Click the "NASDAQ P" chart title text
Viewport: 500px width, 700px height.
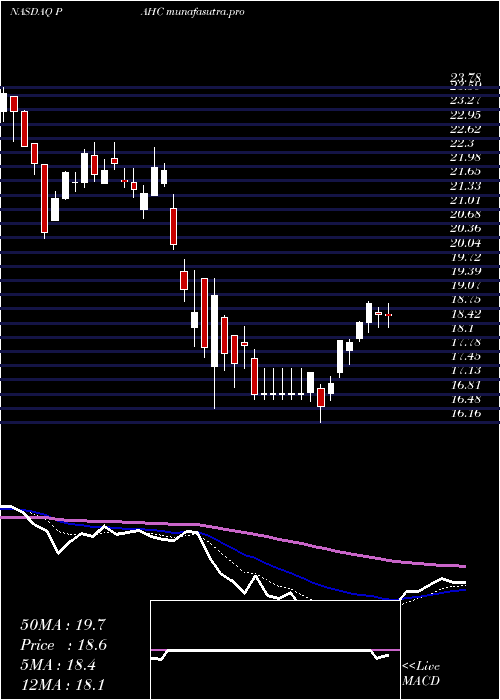point(38,12)
